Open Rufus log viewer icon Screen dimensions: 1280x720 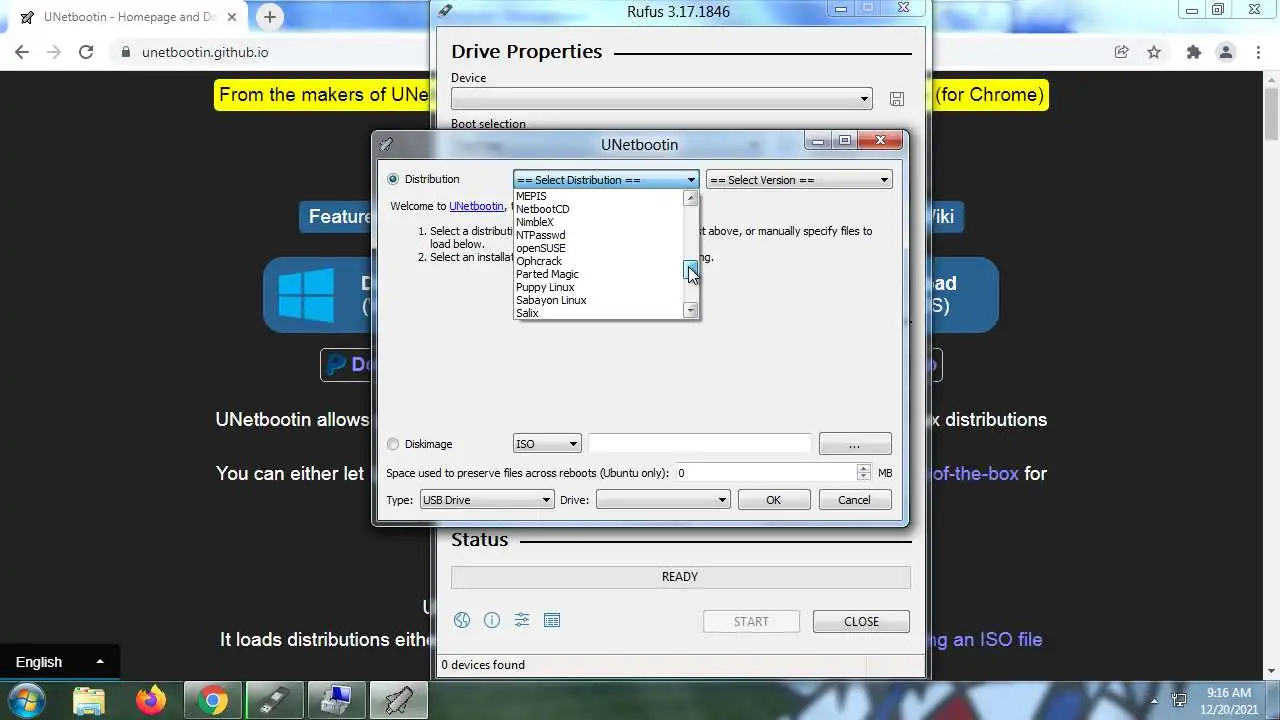point(552,620)
